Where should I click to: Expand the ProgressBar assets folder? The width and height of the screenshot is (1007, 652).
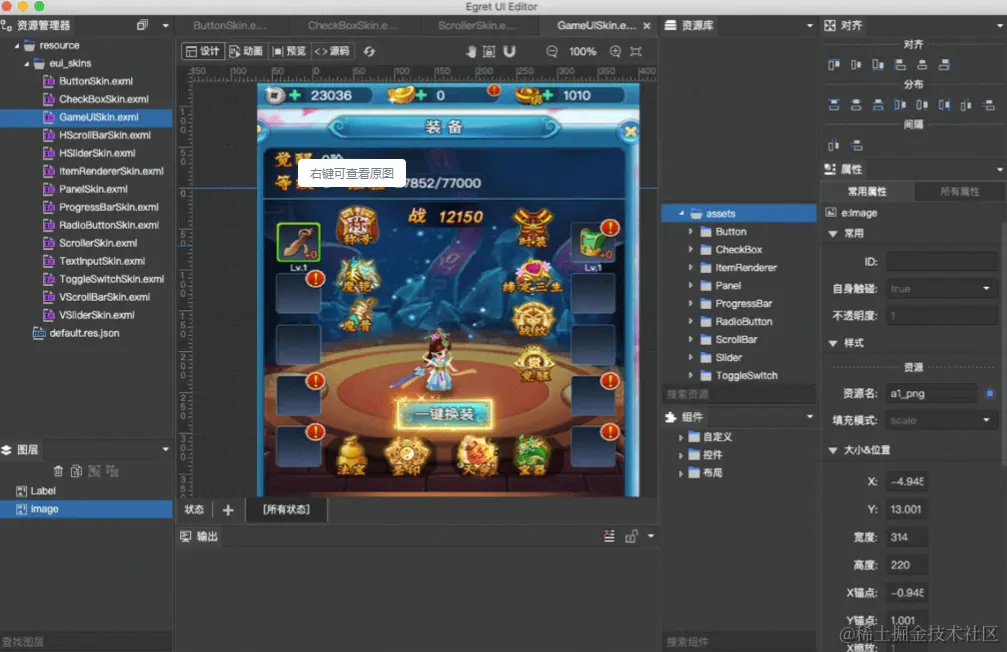pyautogui.click(x=691, y=303)
